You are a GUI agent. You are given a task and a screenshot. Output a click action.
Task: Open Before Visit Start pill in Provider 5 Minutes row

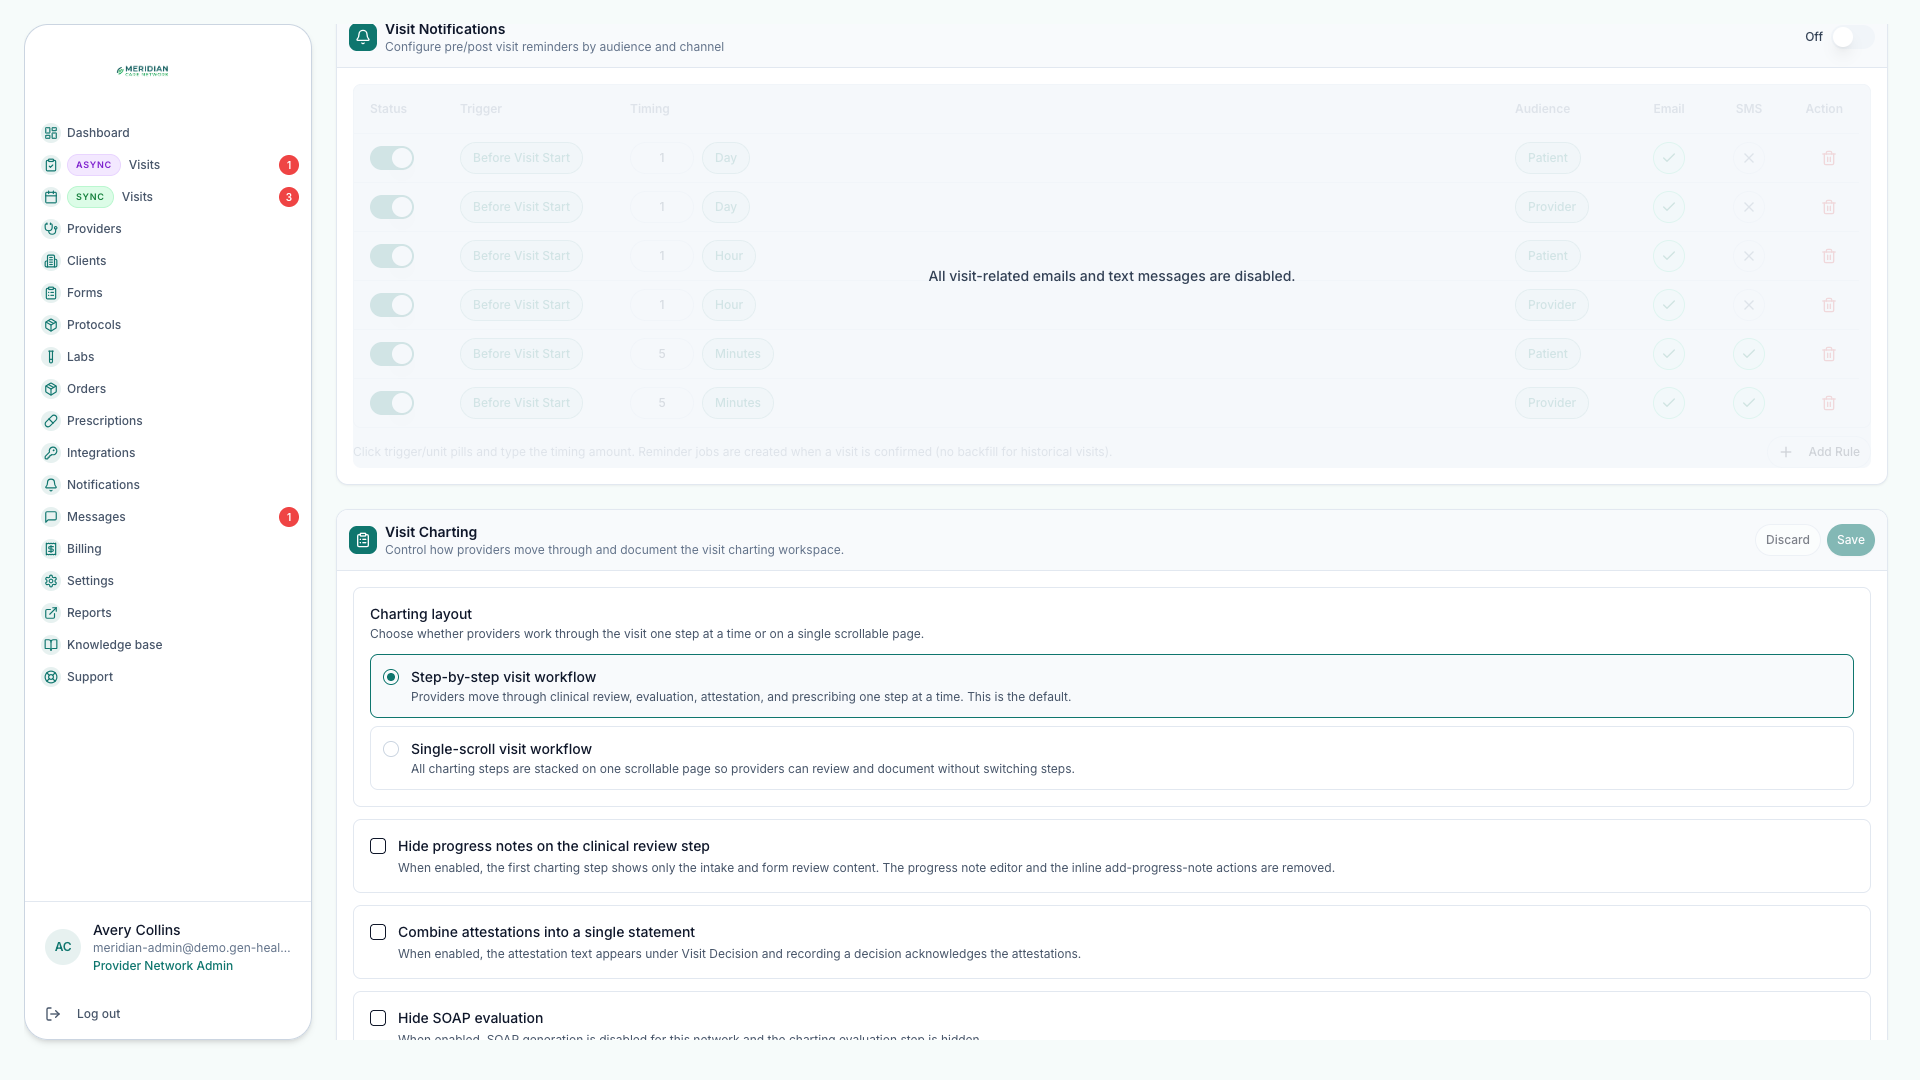coord(521,403)
